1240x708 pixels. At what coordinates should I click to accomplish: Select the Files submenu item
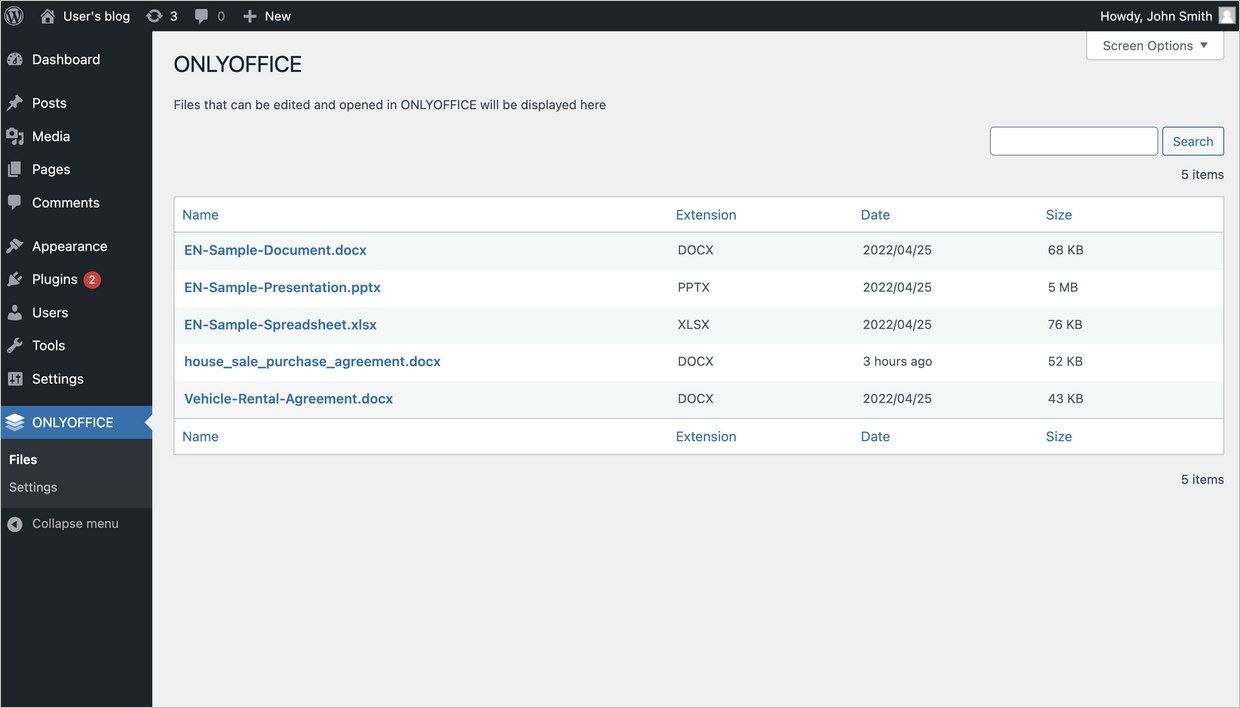pyautogui.click(x=23, y=460)
